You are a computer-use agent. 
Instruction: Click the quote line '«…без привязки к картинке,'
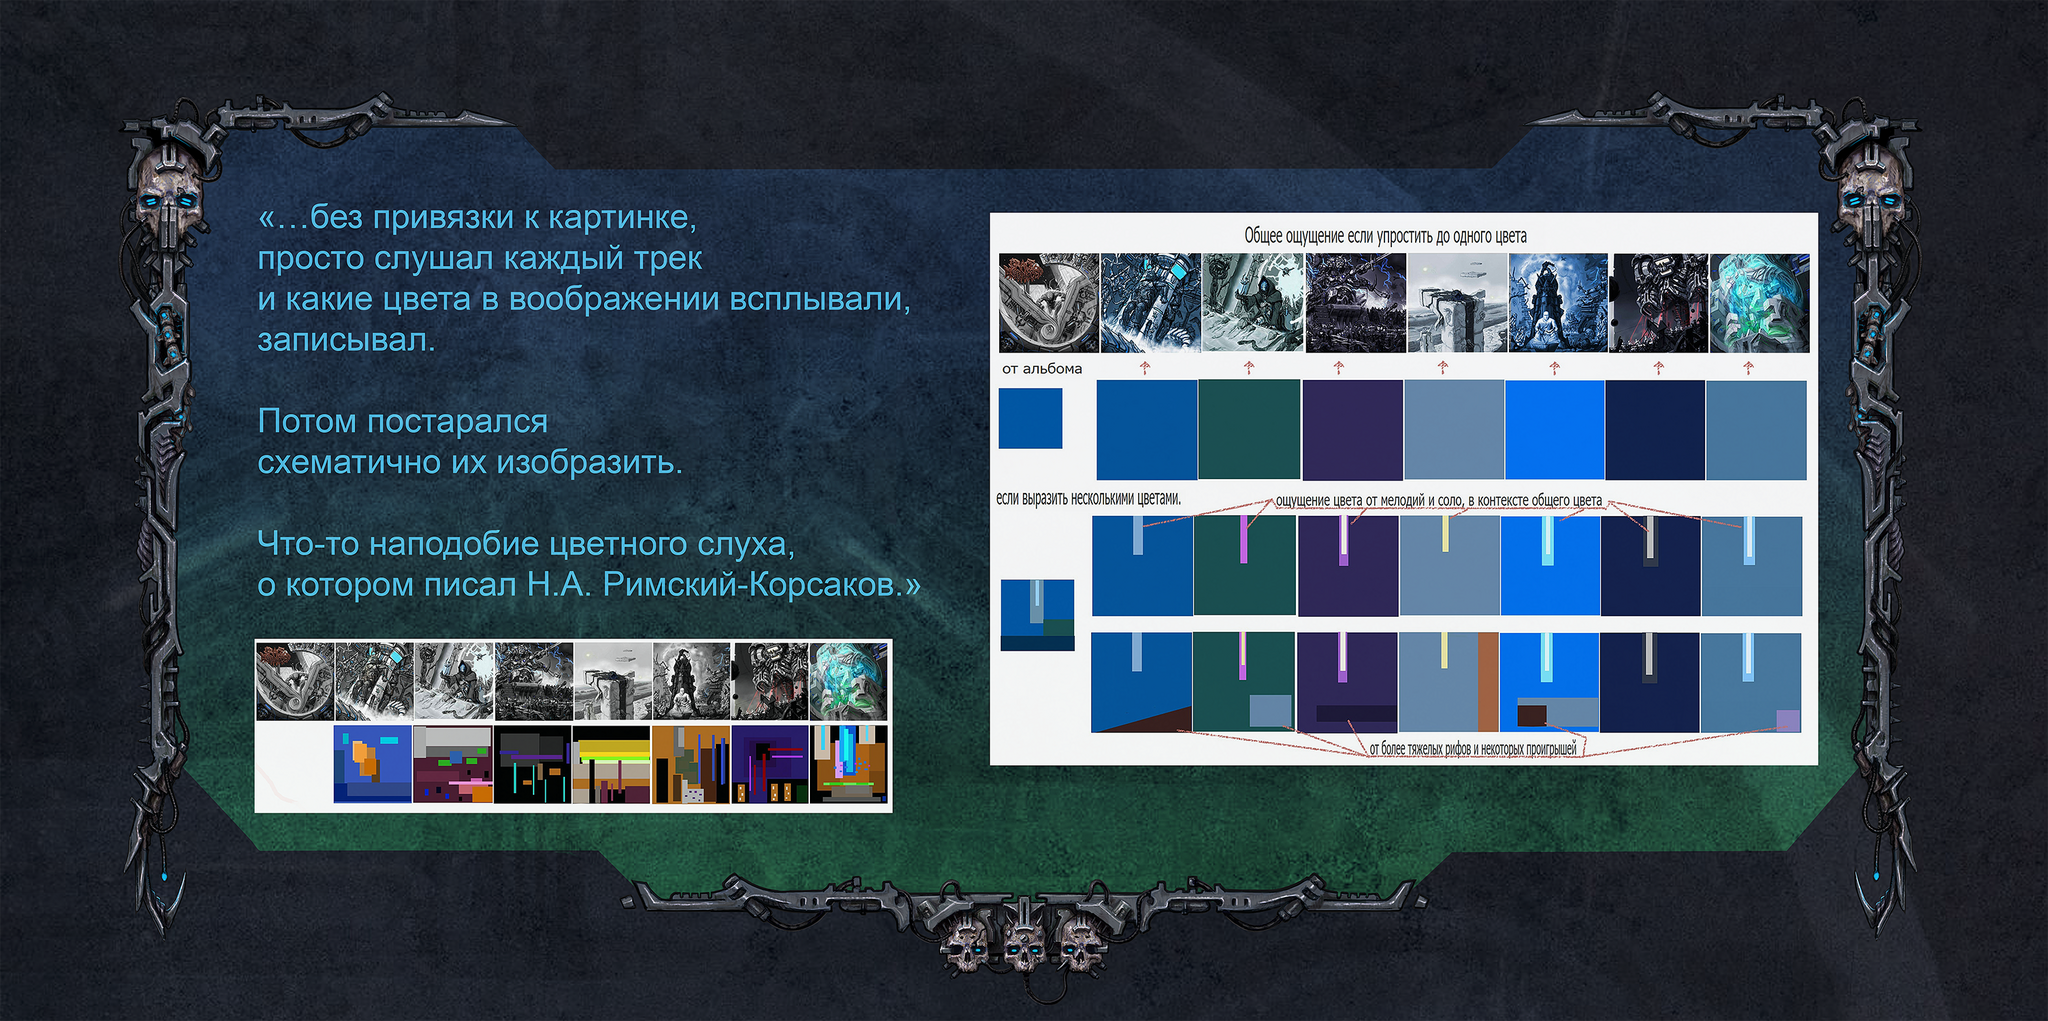click(x=477, y=217)
